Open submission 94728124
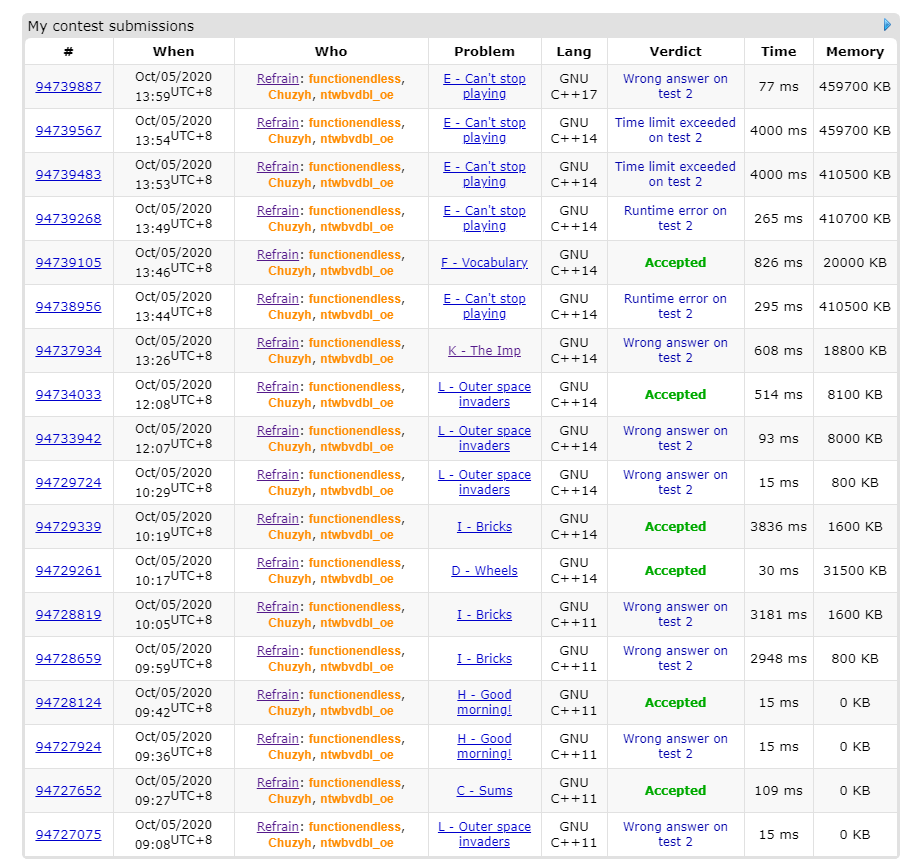Image resolution: width=908 pixels, height=862 pixels. coord(68,703)
